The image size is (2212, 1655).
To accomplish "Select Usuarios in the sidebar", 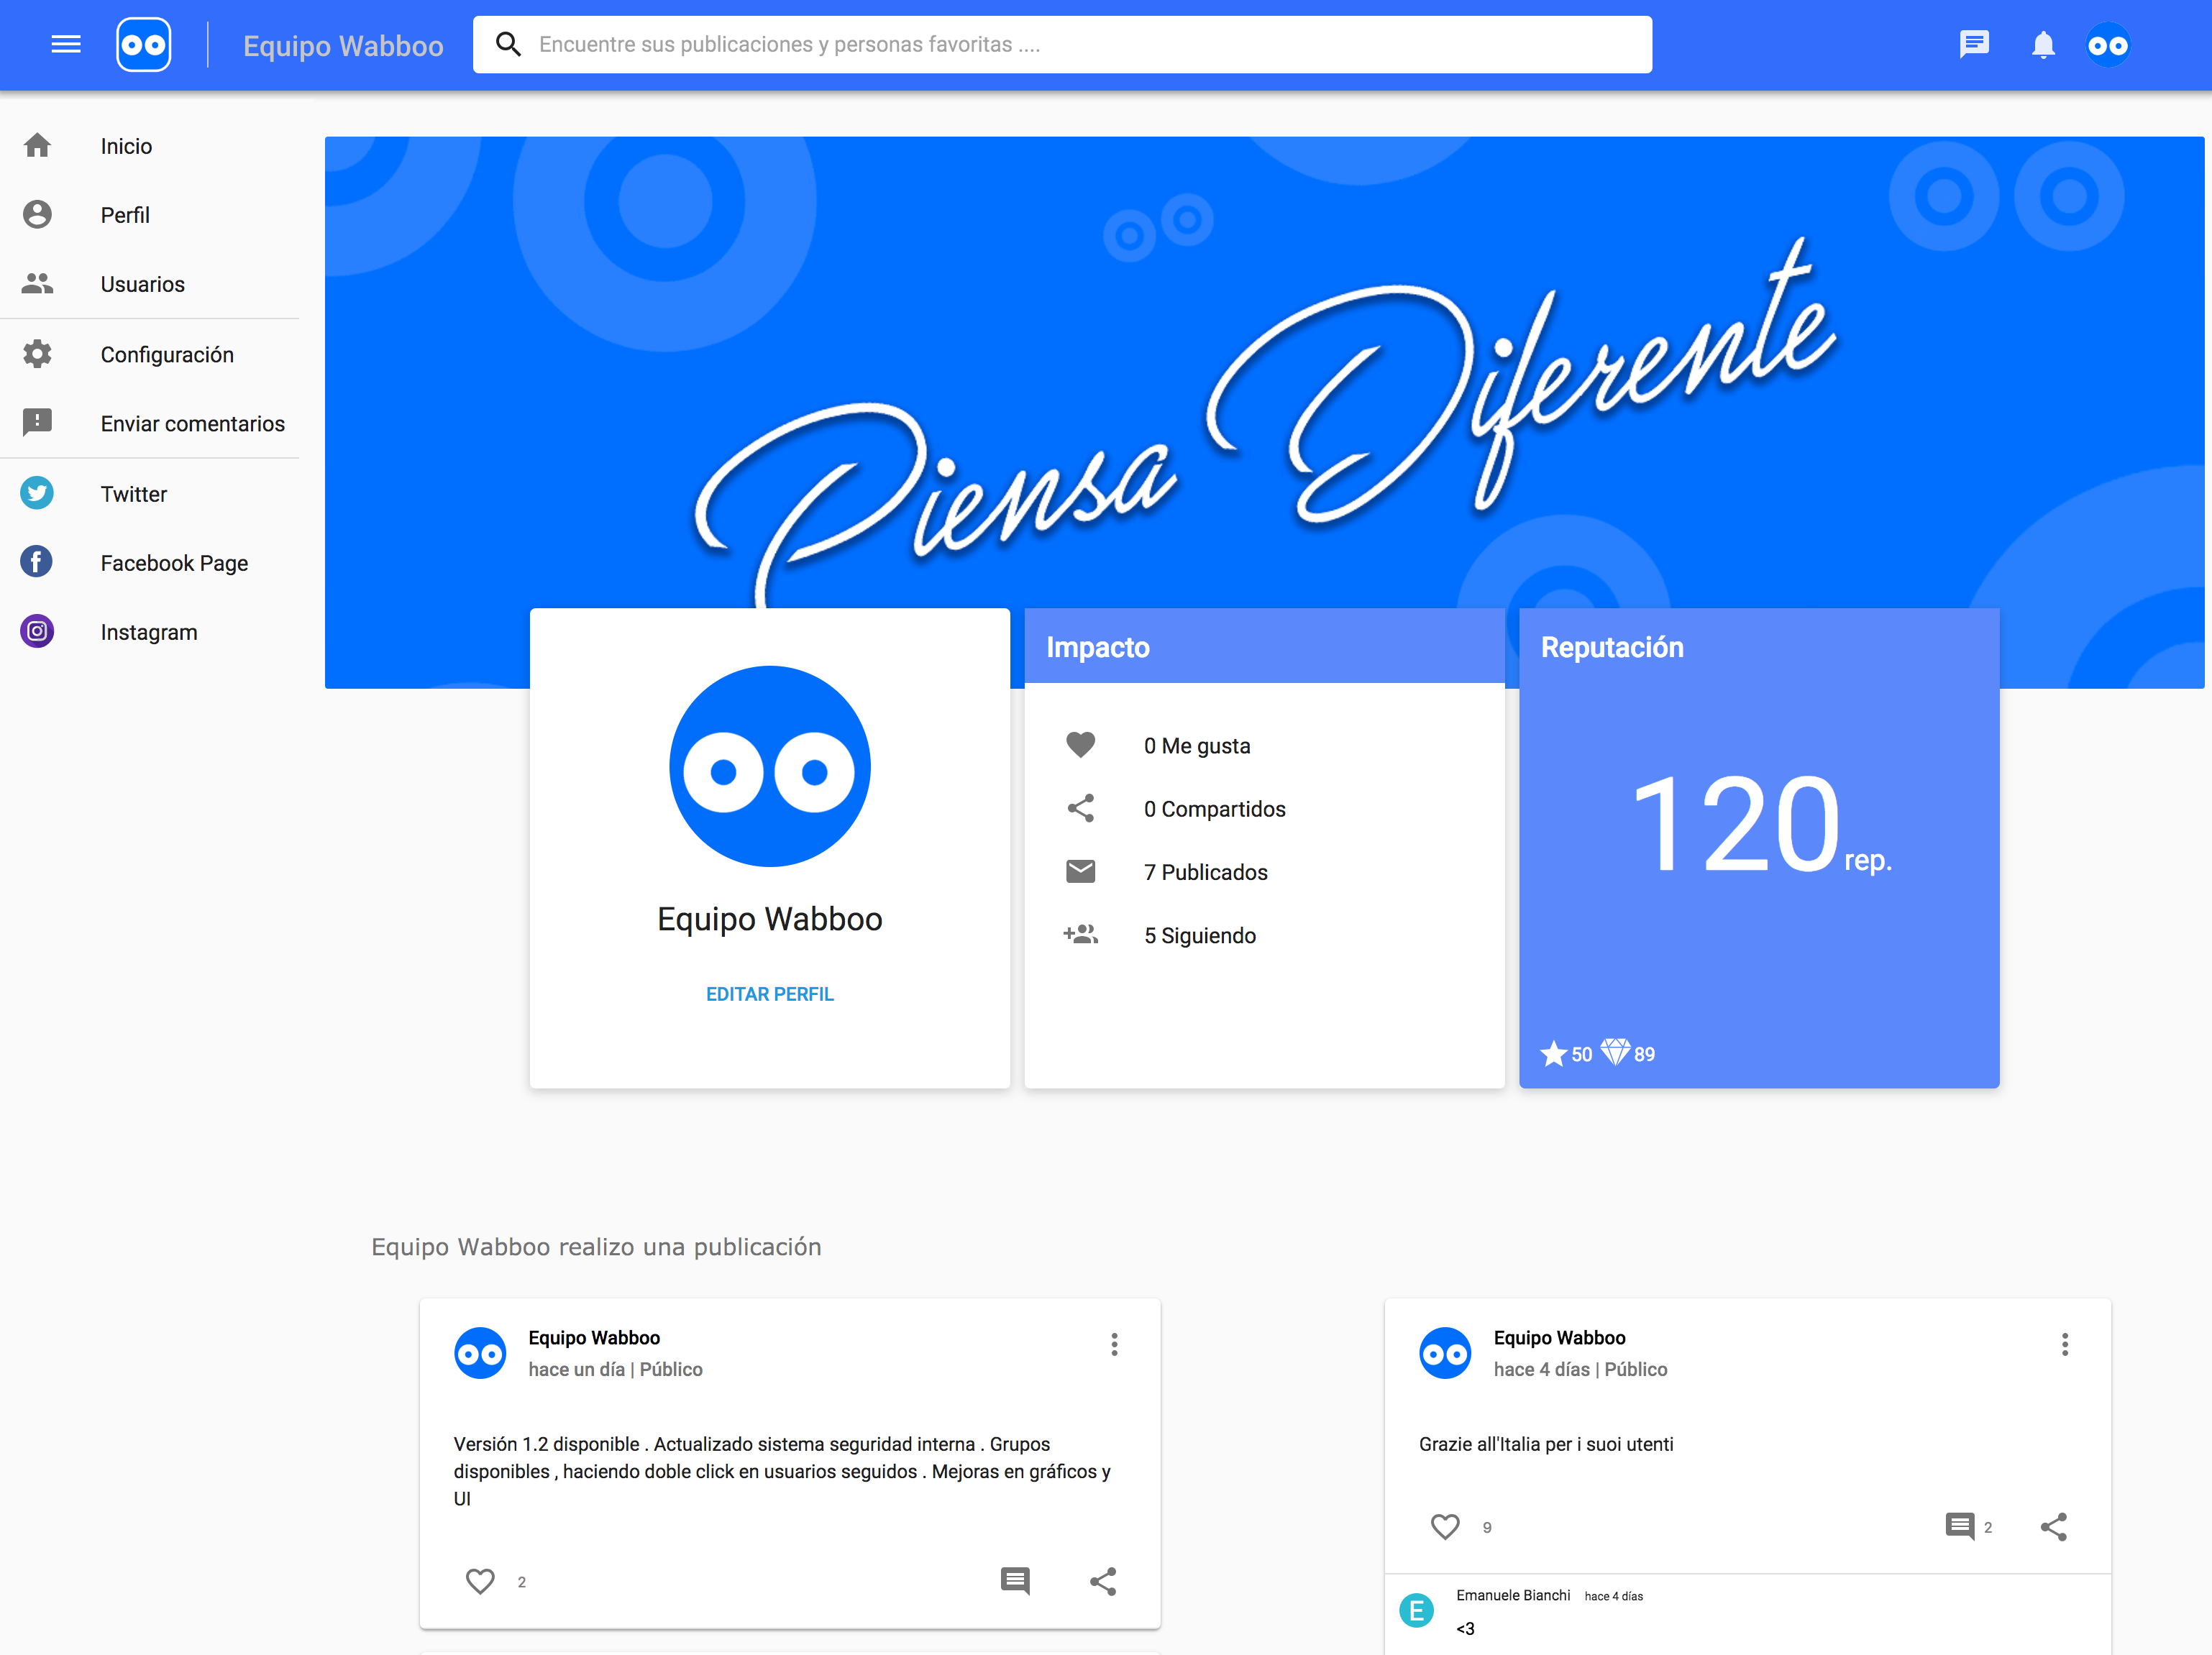I will (x=142, y=284).
